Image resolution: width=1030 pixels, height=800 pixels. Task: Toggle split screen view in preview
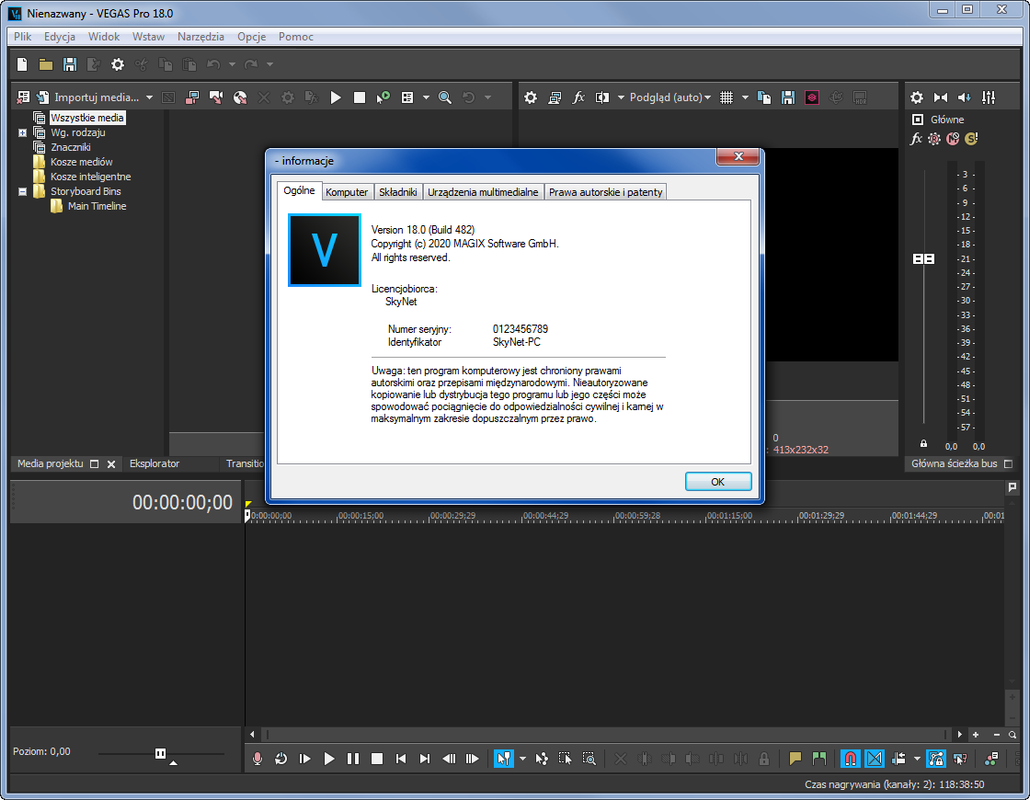click(x=602, y=97)
